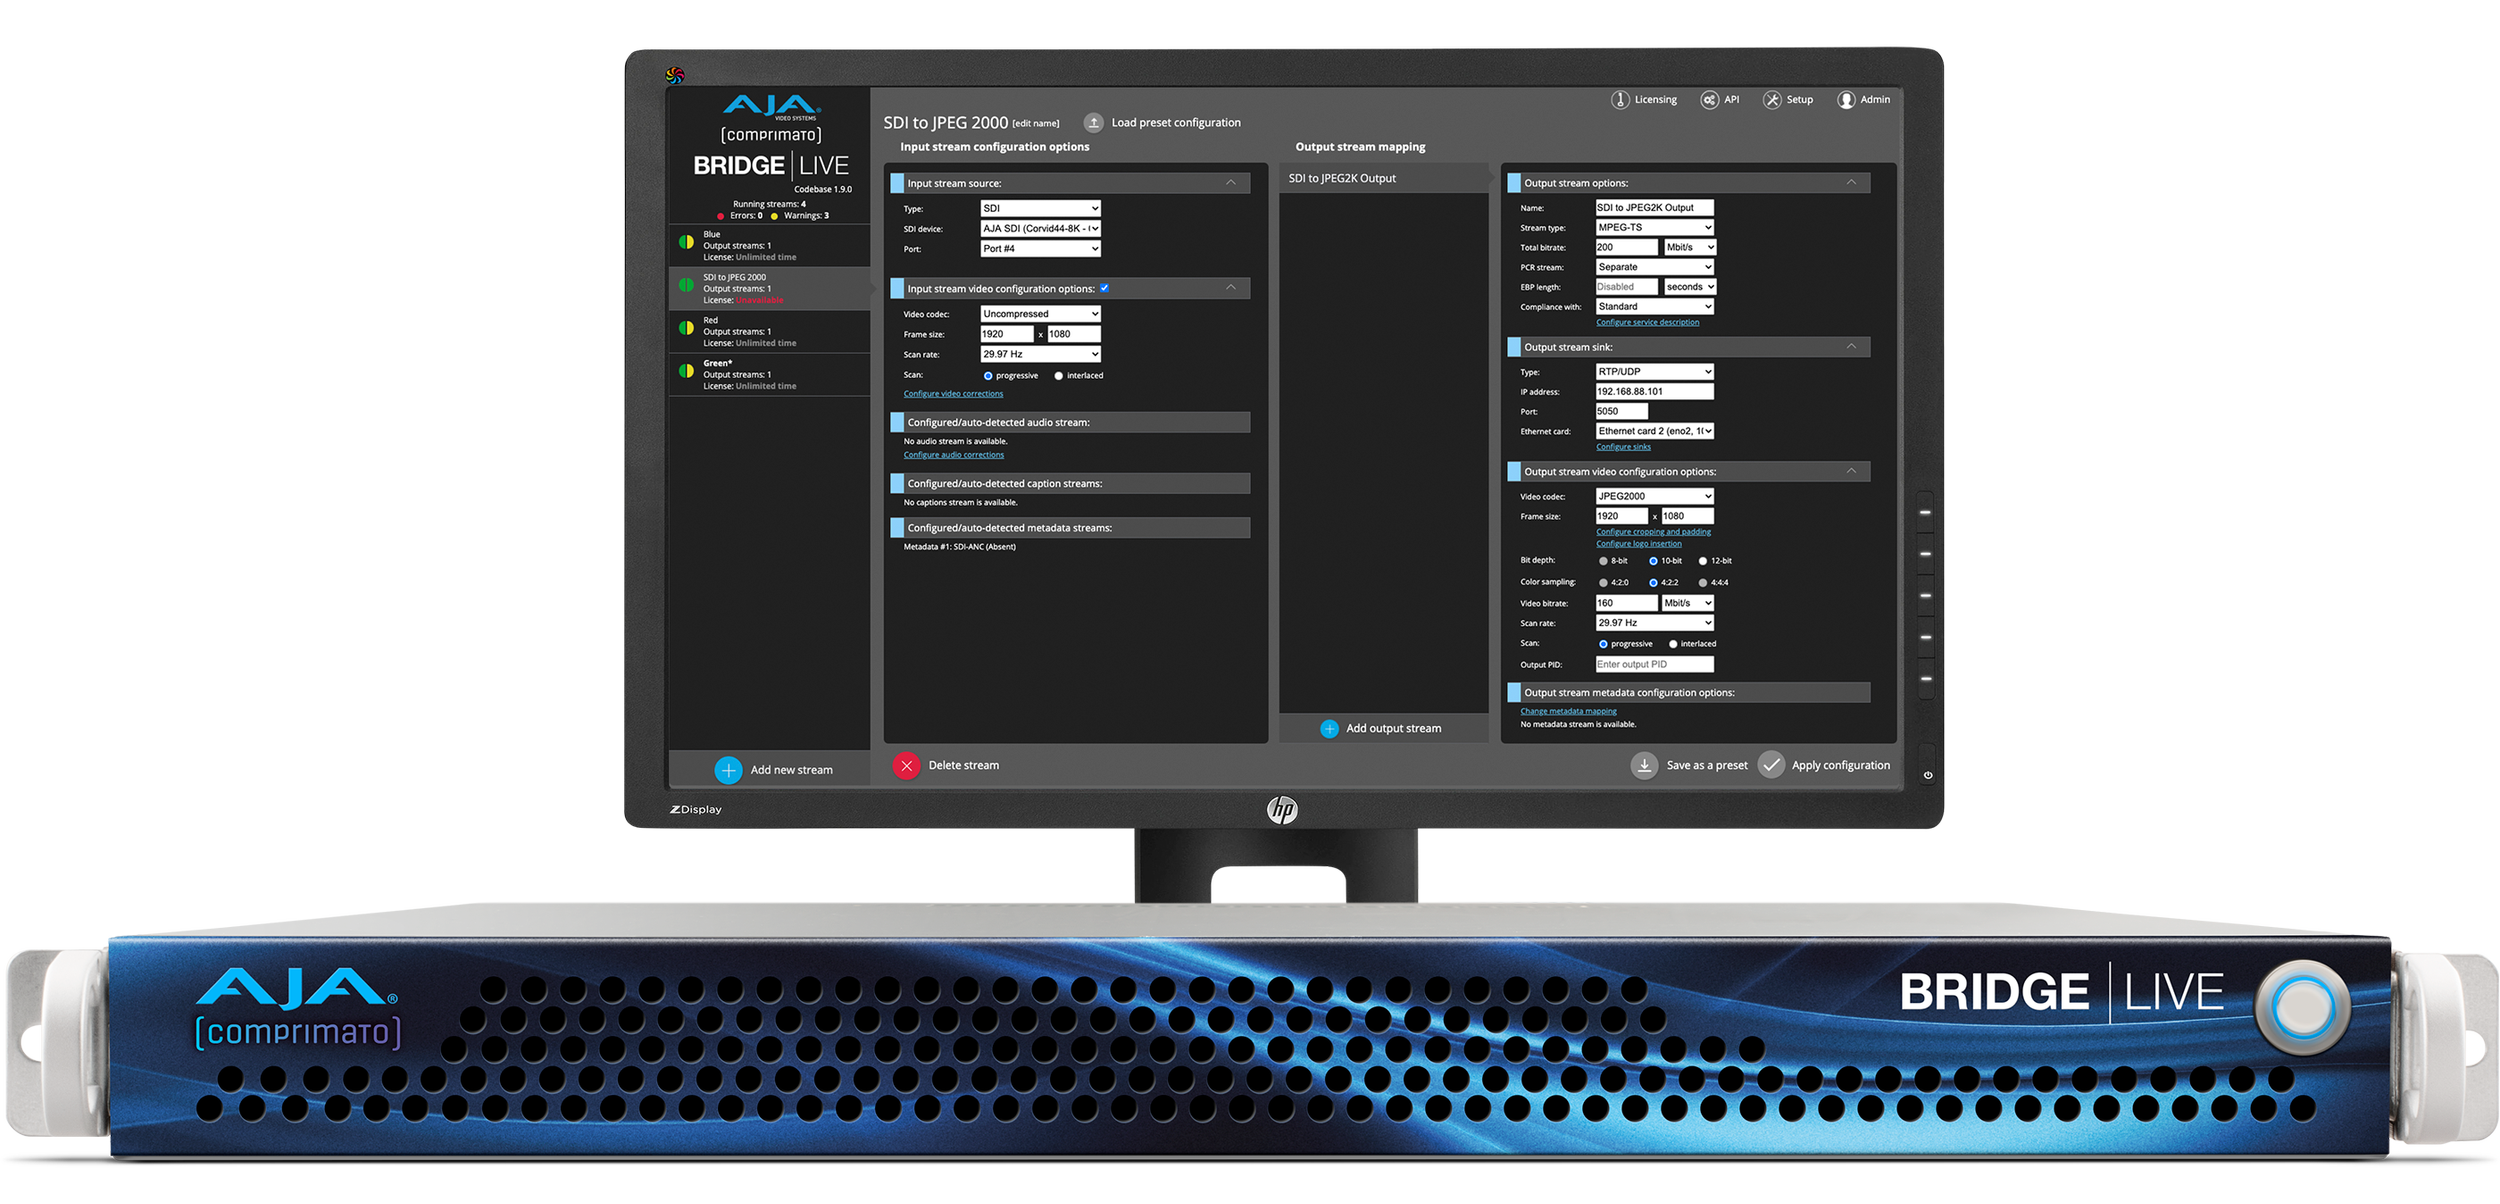Viewport: 2500px width, 1204px height.
Task: Open the Port #4 dropdown
Action: (x=1040, y=248)
